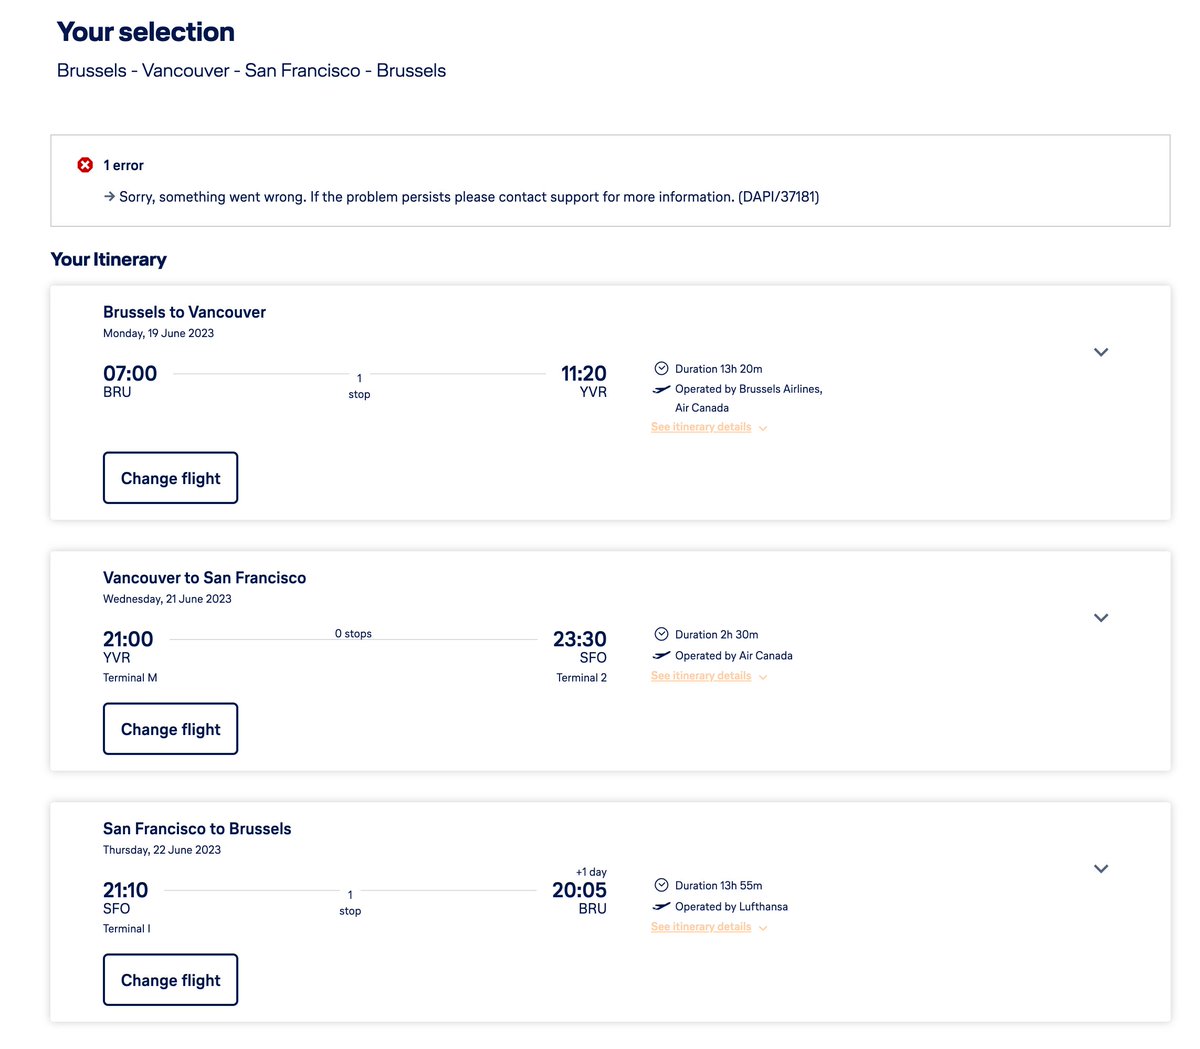Click the YVR code under 21:00
This screenshot has height=1049, width=1200.
pos(117,658)
